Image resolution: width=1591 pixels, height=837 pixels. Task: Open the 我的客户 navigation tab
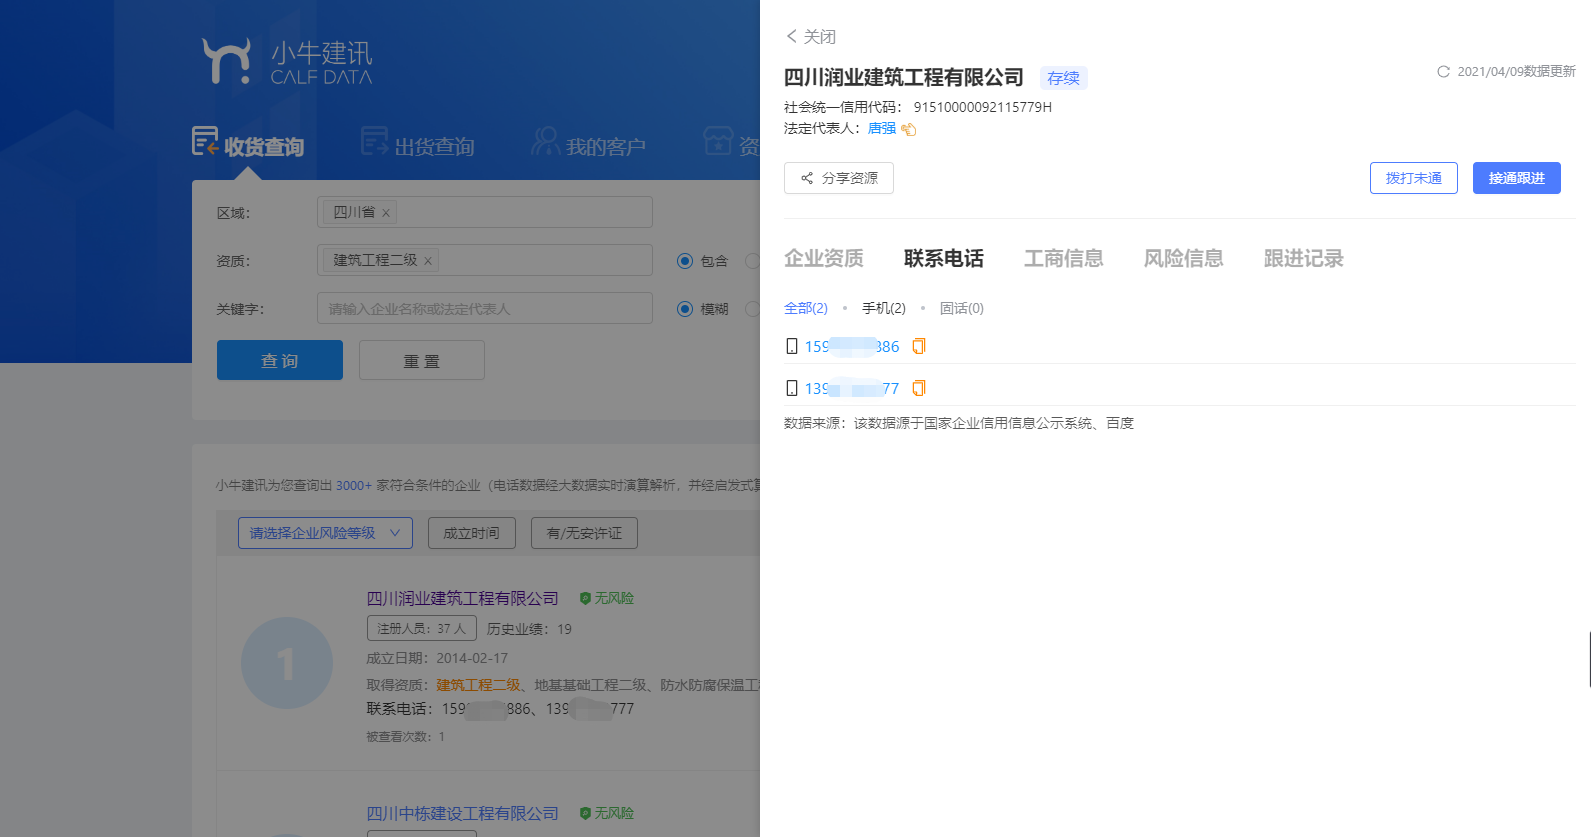click(x=589, y=144)
